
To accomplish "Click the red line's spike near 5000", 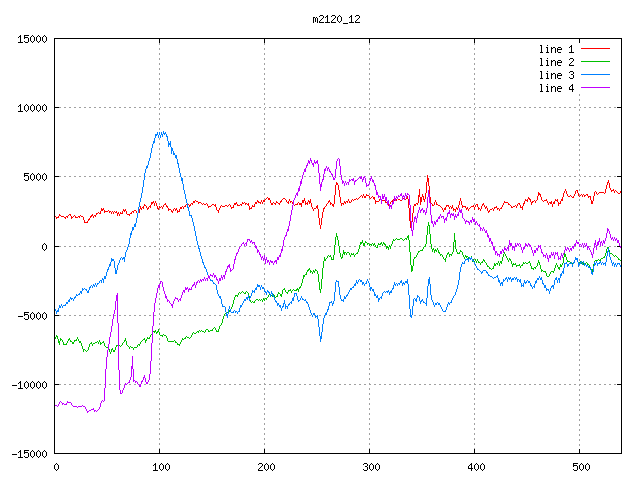I will (x=427, y=177).
